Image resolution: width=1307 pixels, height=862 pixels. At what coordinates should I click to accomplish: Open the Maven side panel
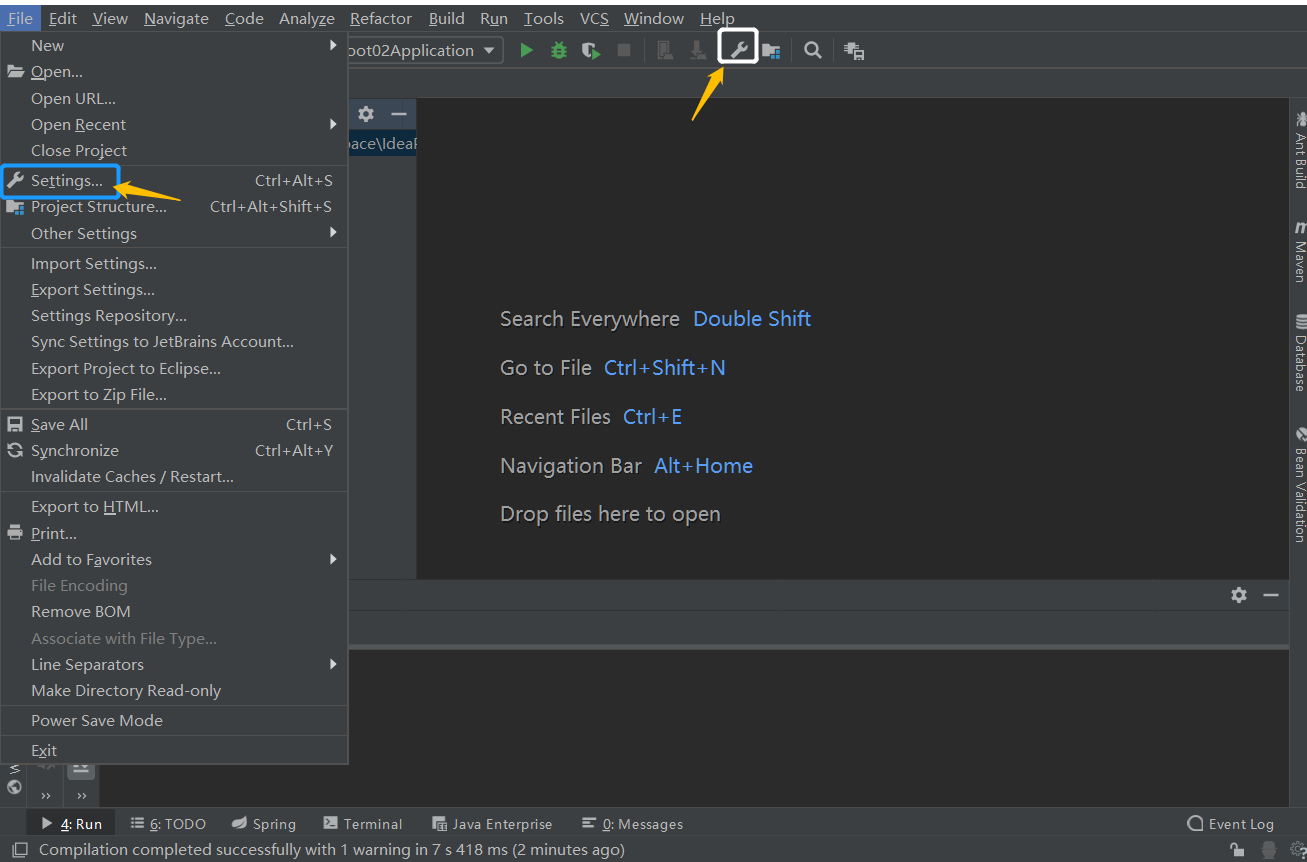(x=1300, y=252)
